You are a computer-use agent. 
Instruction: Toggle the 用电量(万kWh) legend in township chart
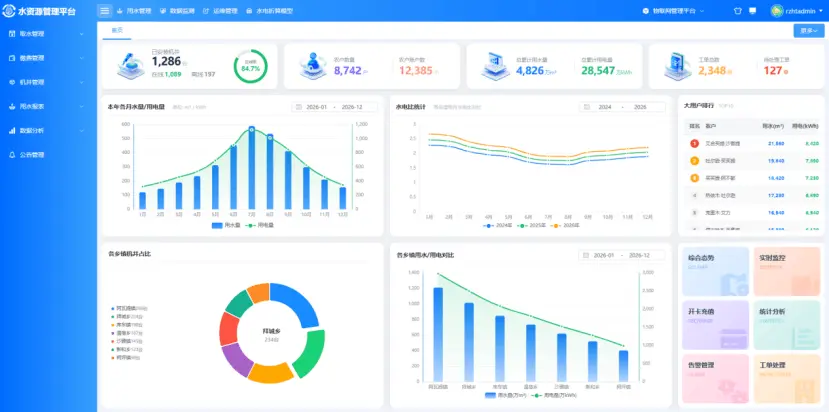[554, 395]
